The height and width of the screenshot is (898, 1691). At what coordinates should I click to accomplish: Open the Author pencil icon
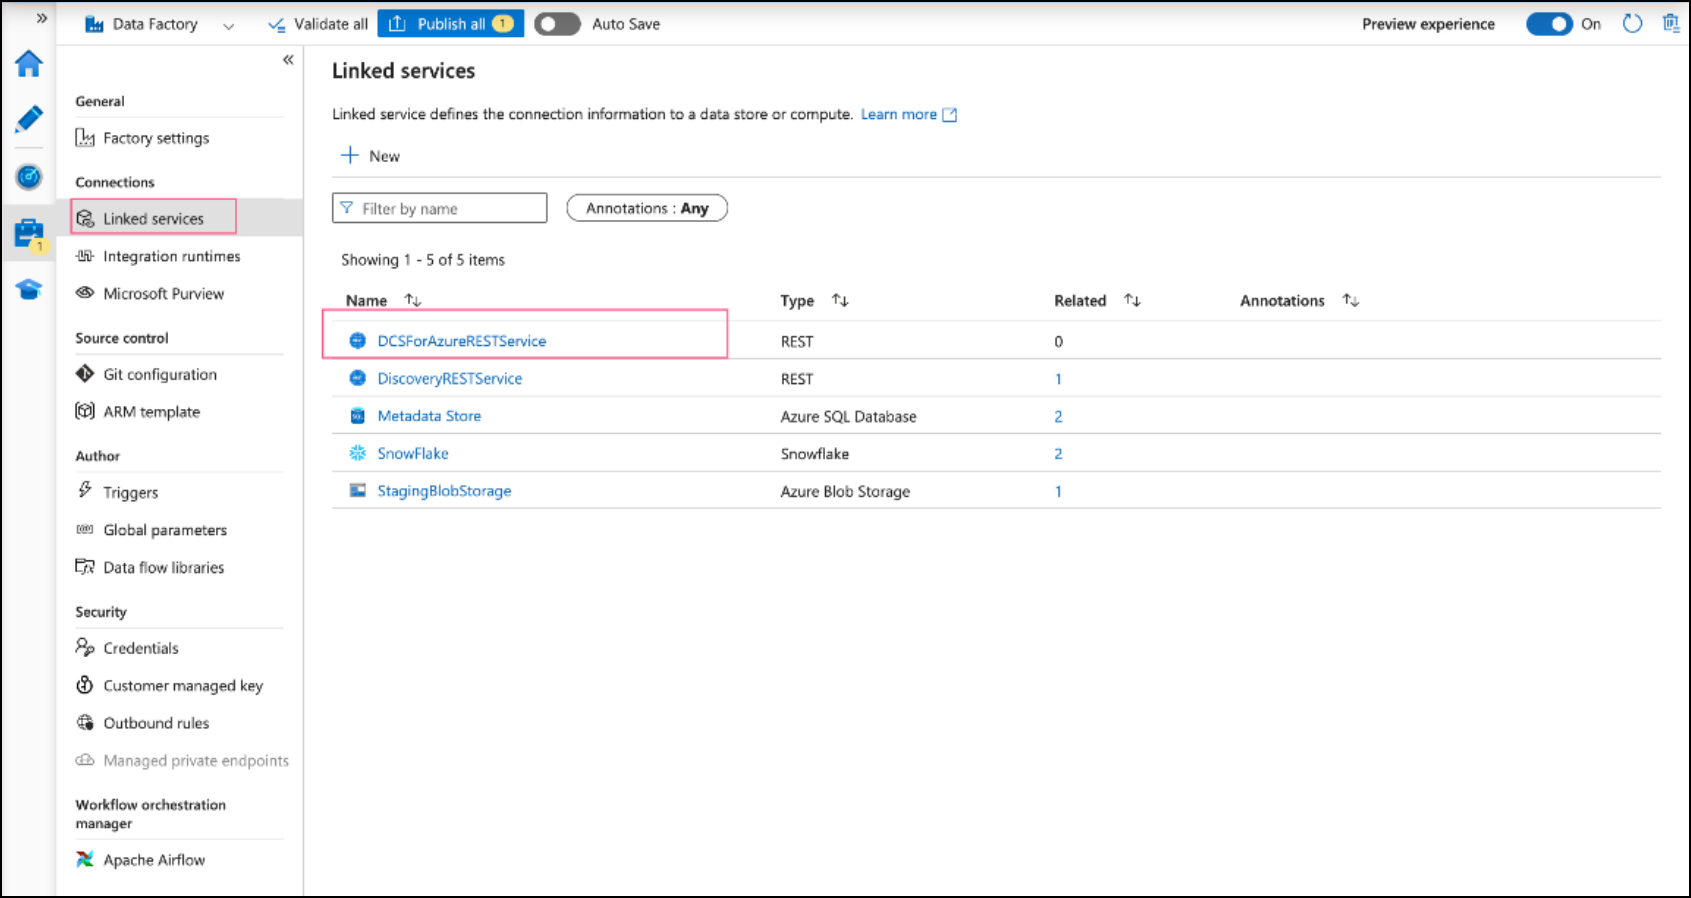tap(28, 119)
